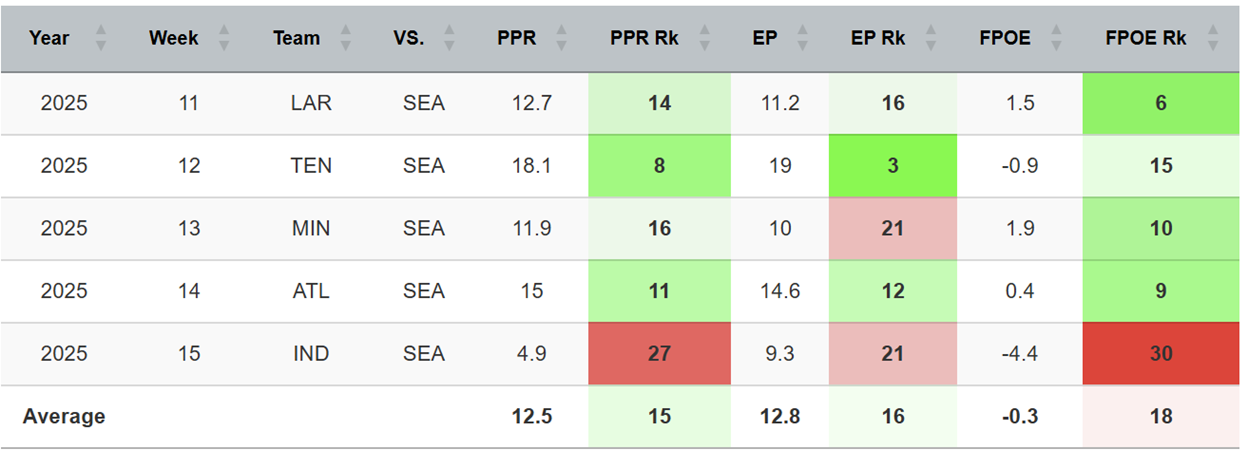Sort by FPOE Rk using its arrows
Viewport: 1248px width, 450px height.
(1213, 39)
